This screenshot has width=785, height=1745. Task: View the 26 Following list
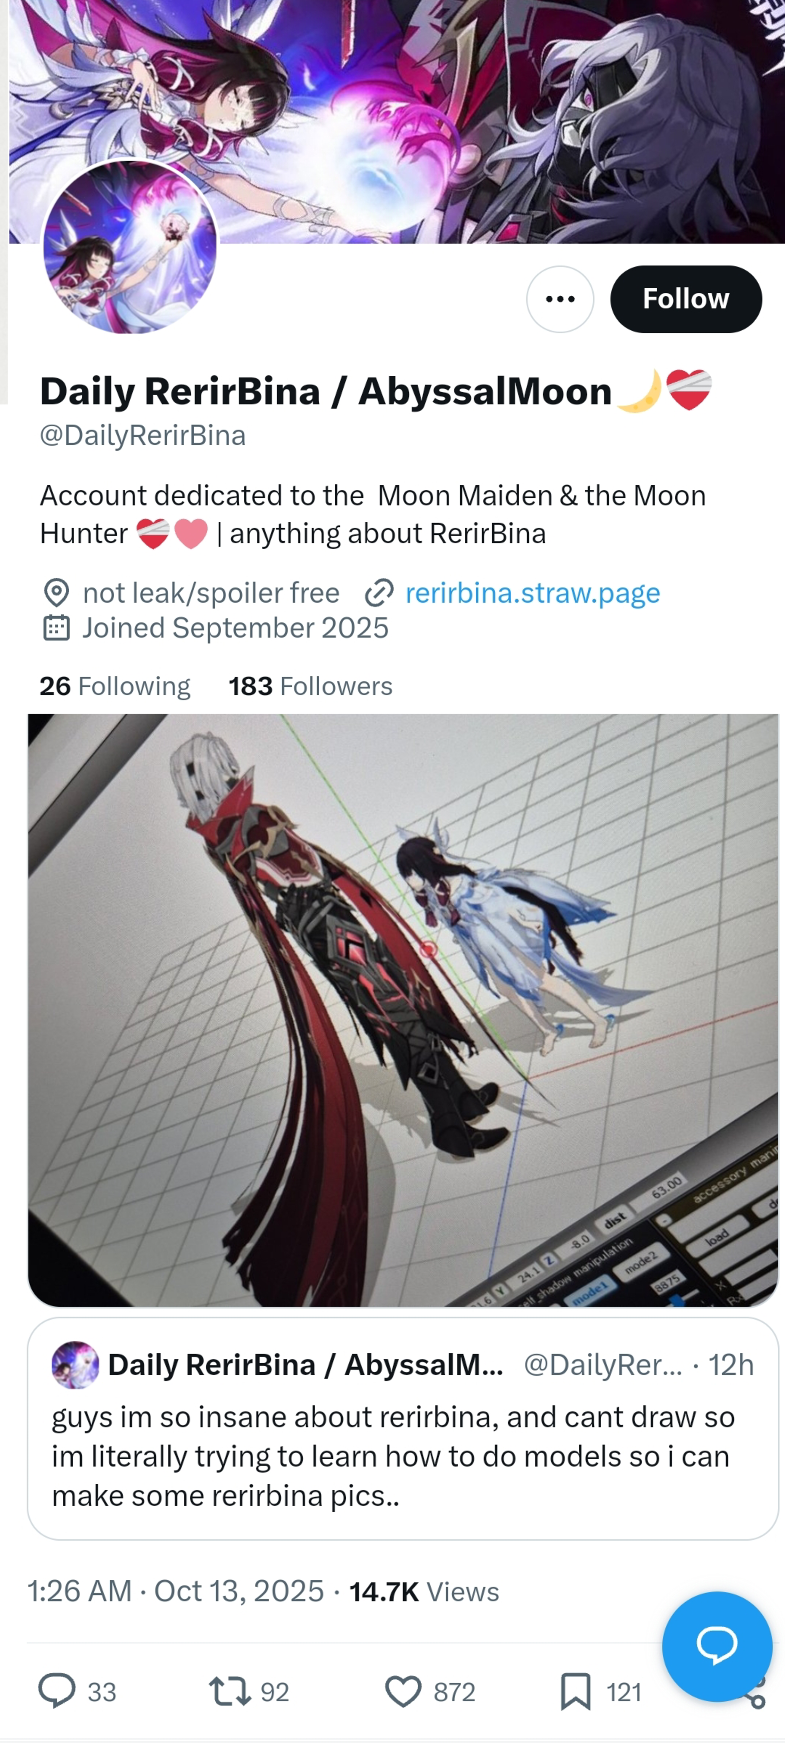click(115, 686)
